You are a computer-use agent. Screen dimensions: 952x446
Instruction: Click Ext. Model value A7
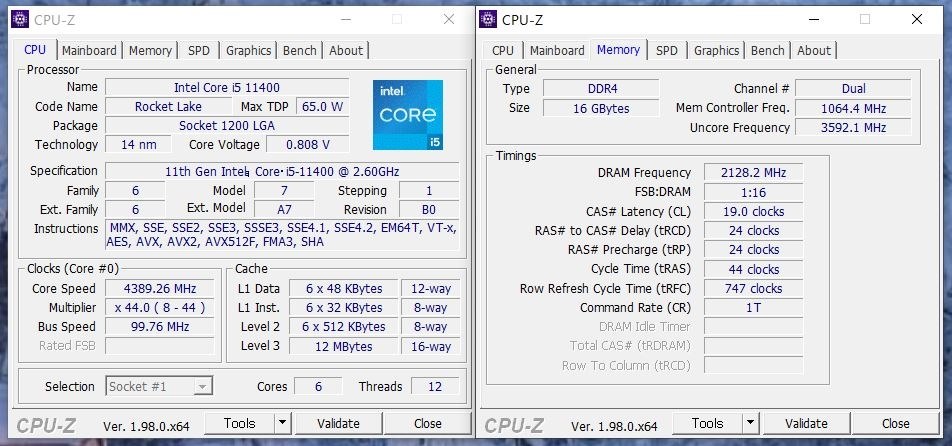click(x=284, y=209)
